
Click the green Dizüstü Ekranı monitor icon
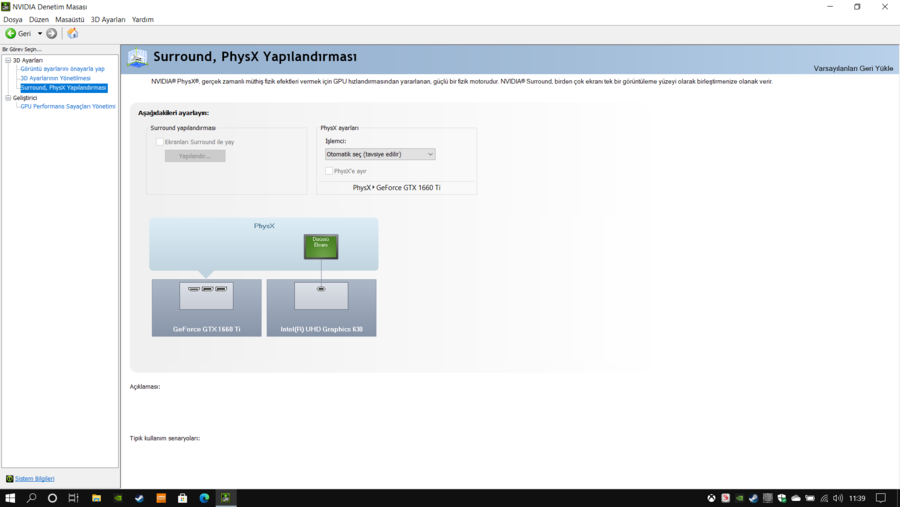(321, 246)
